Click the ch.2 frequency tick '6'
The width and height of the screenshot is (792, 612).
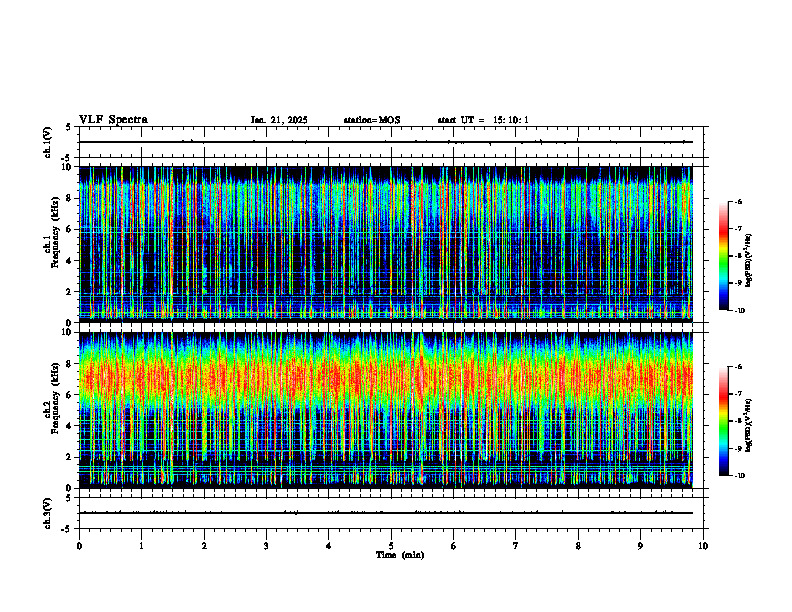pos(71,395)
